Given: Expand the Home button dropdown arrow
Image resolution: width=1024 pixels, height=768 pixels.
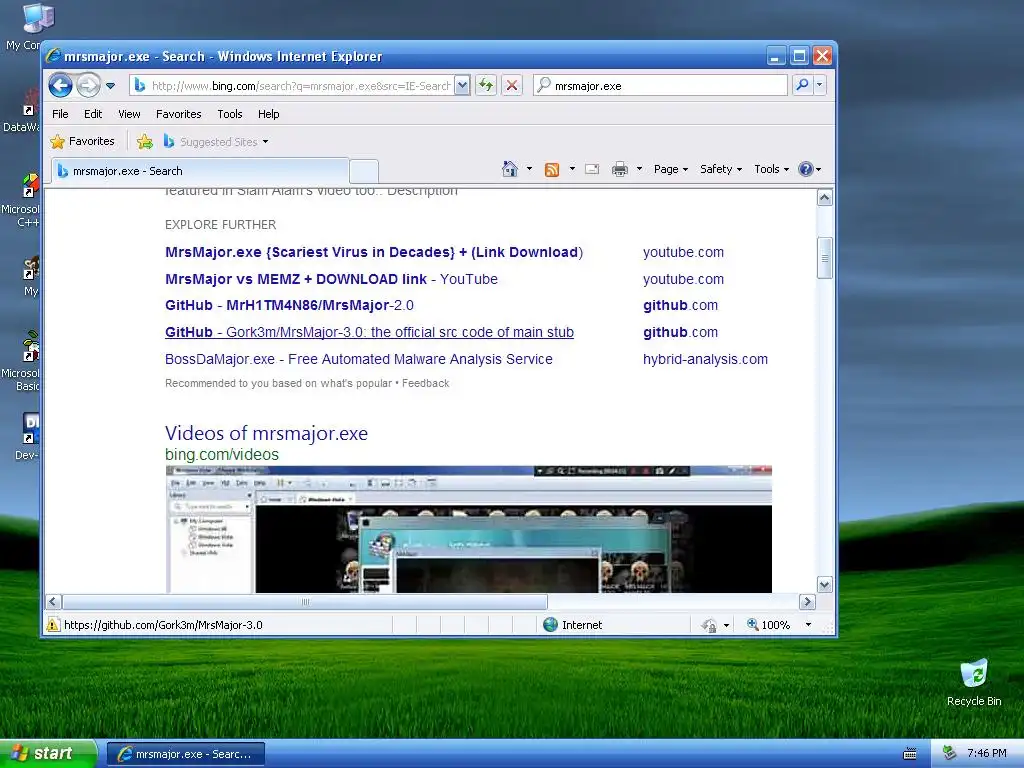Looking at the screenshot, I should (x=529, y=169).
